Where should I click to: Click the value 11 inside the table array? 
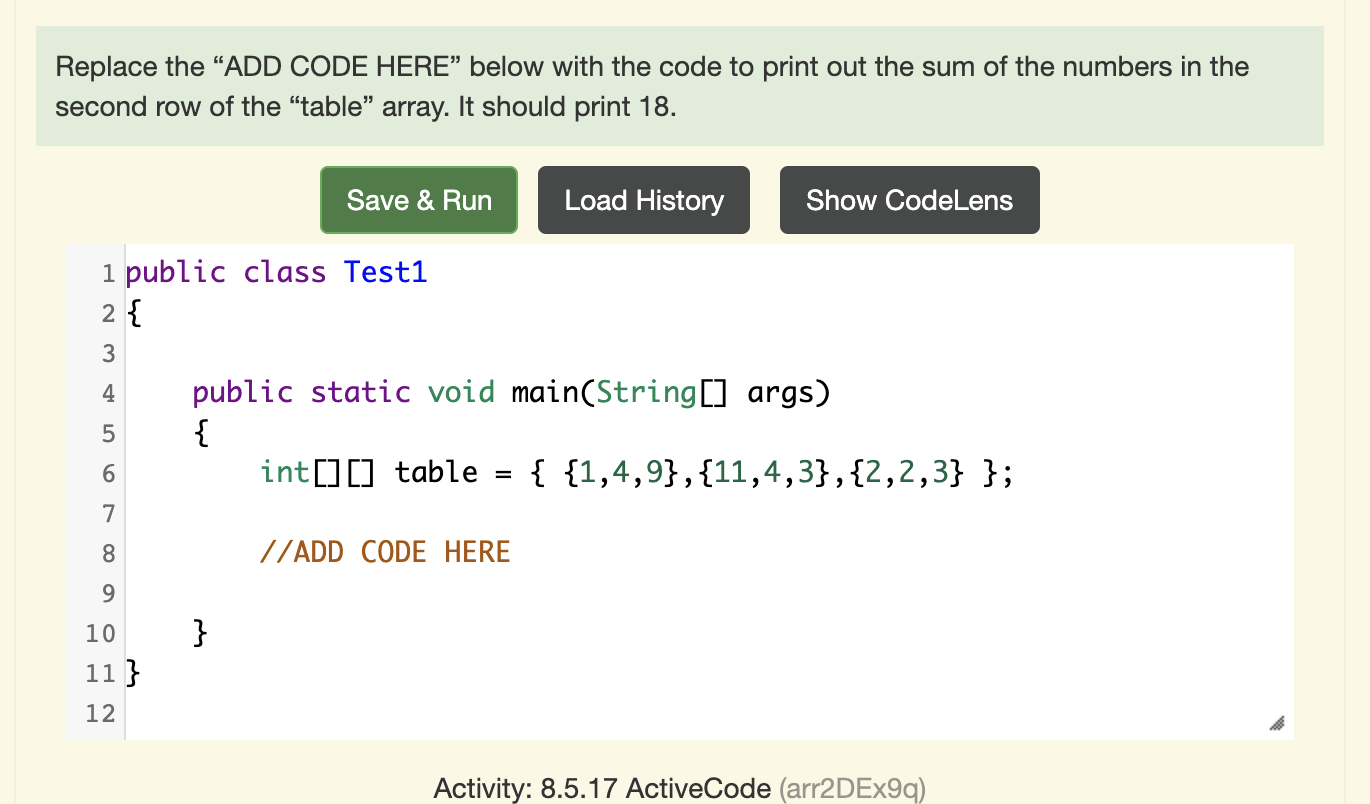pos(730,472)
